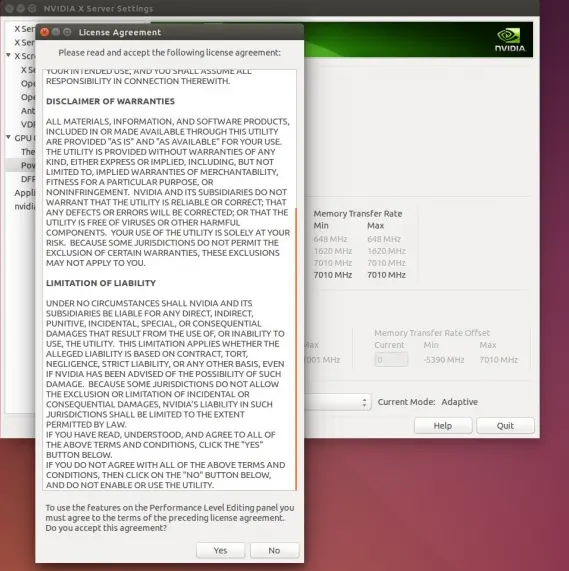
Task: Close the License Agreement dialog
Action: click(44, 32)
